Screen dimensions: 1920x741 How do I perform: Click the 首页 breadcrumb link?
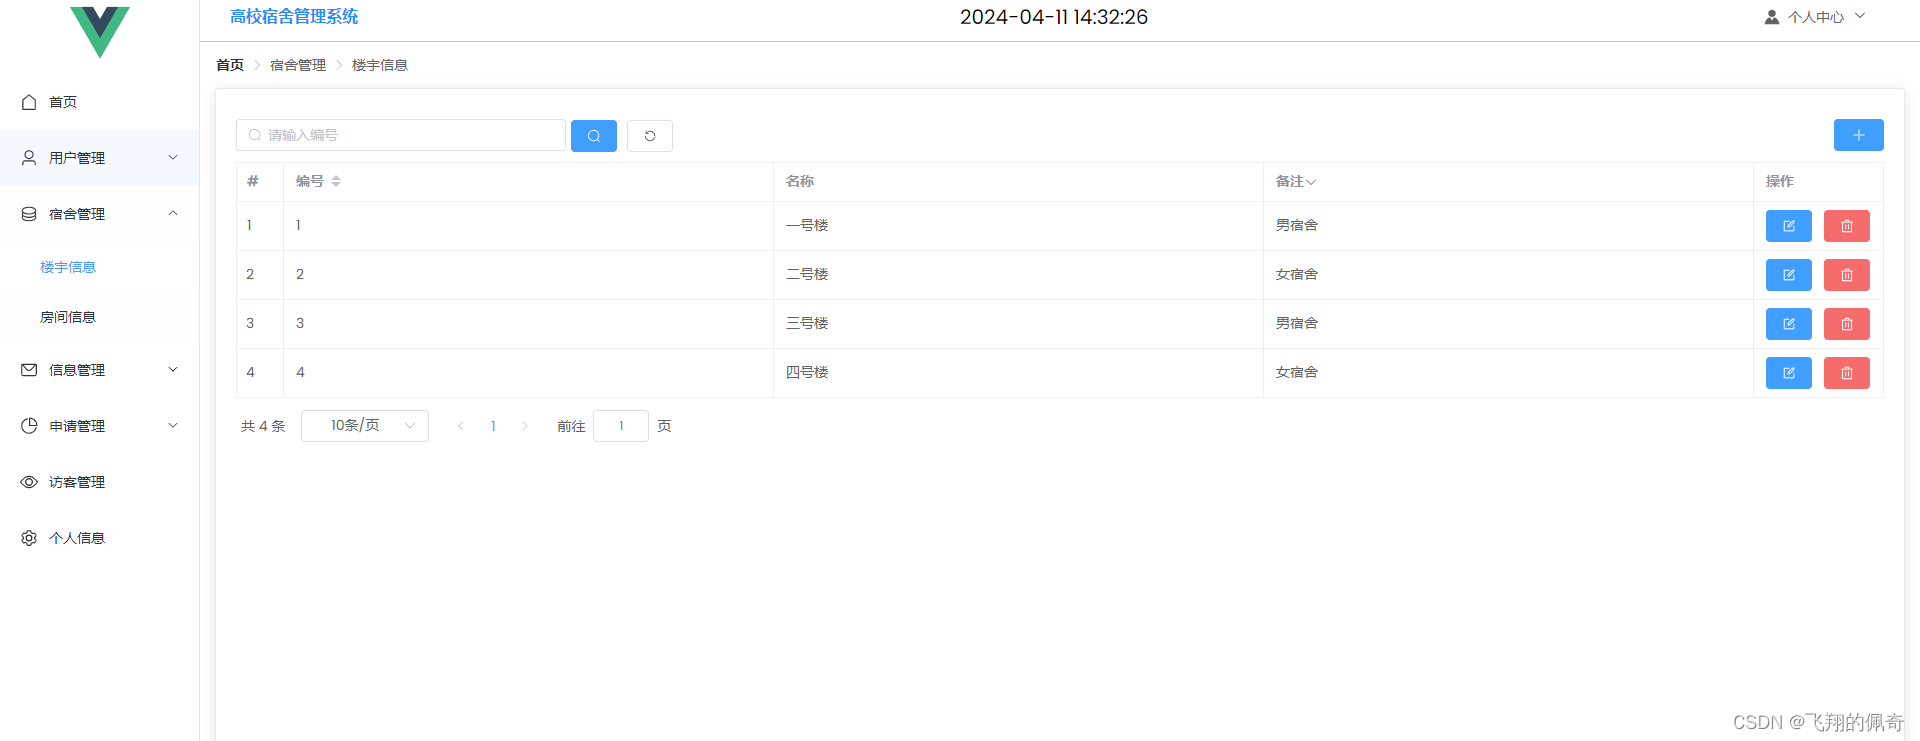point(230,65)
